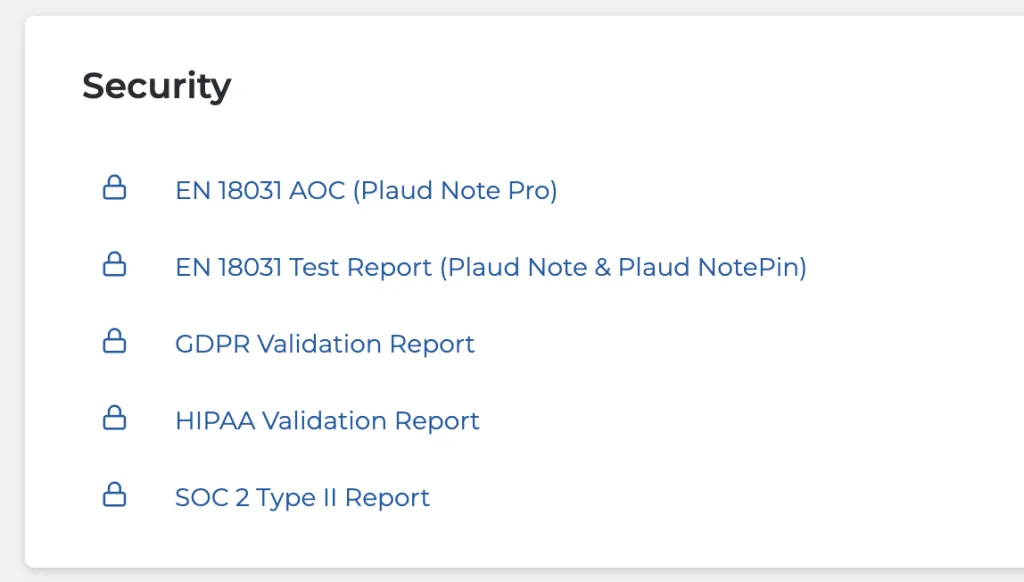The width and height of the screenshot is (1024, 582).
Task: Click the padlock beside HIPAA Validation Report
Action: click(115, 419)
